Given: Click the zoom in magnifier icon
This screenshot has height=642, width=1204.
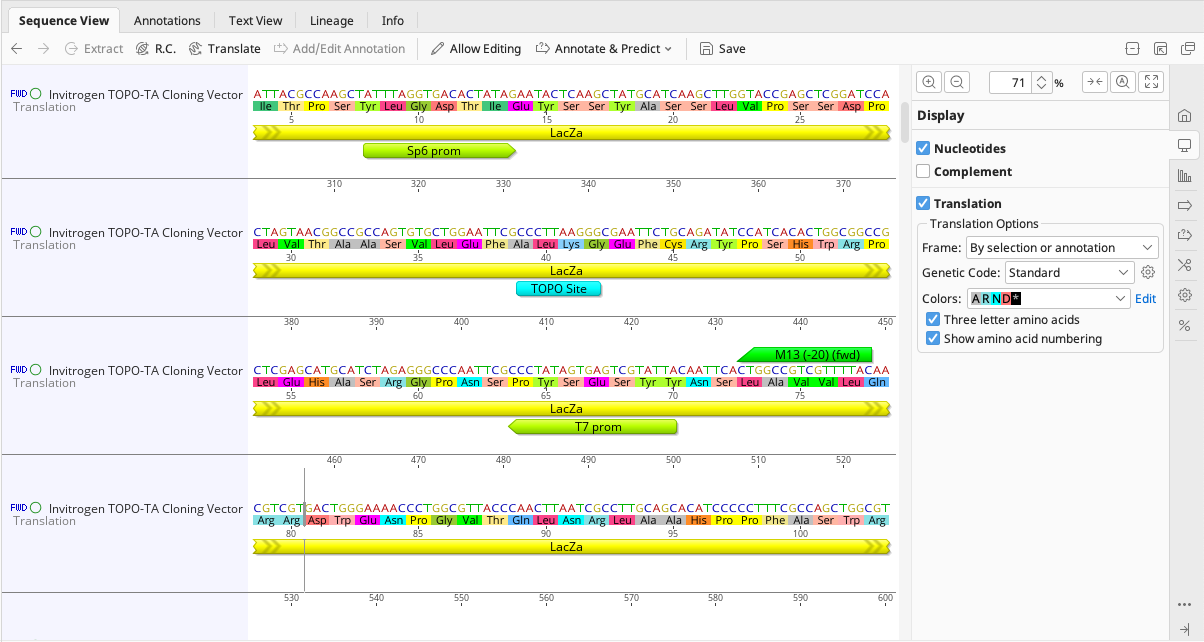Looking at the screenshot, I should 929,83.
